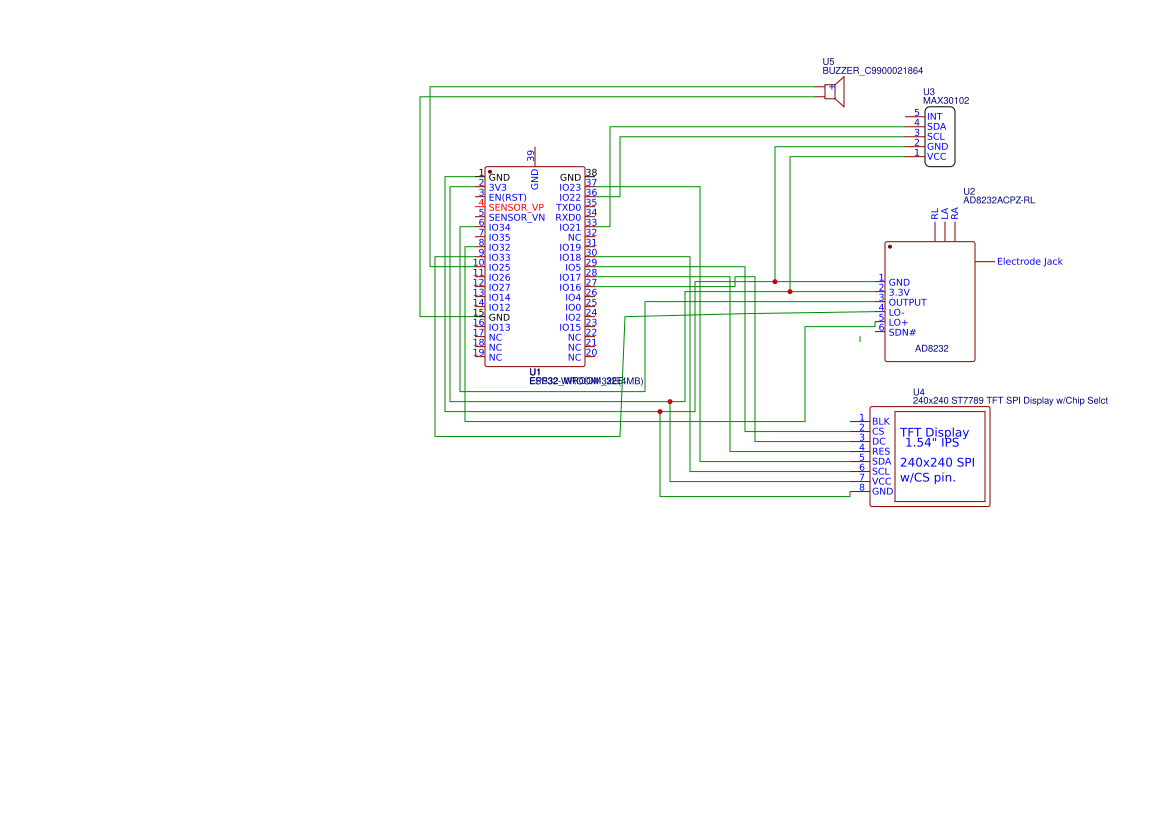Click the 3.3V pin label on AD8232
1169x827 pixels.
coord(899,293)
